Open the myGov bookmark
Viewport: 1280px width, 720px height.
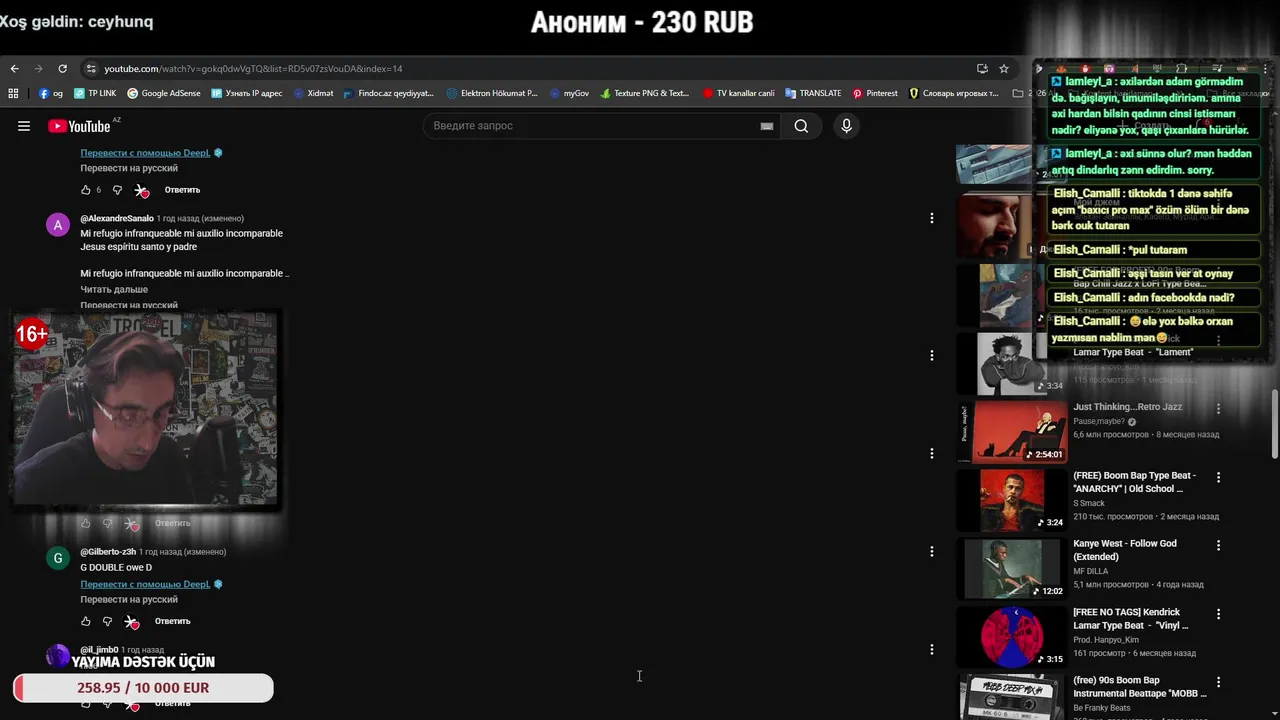[x=569, y=93]
